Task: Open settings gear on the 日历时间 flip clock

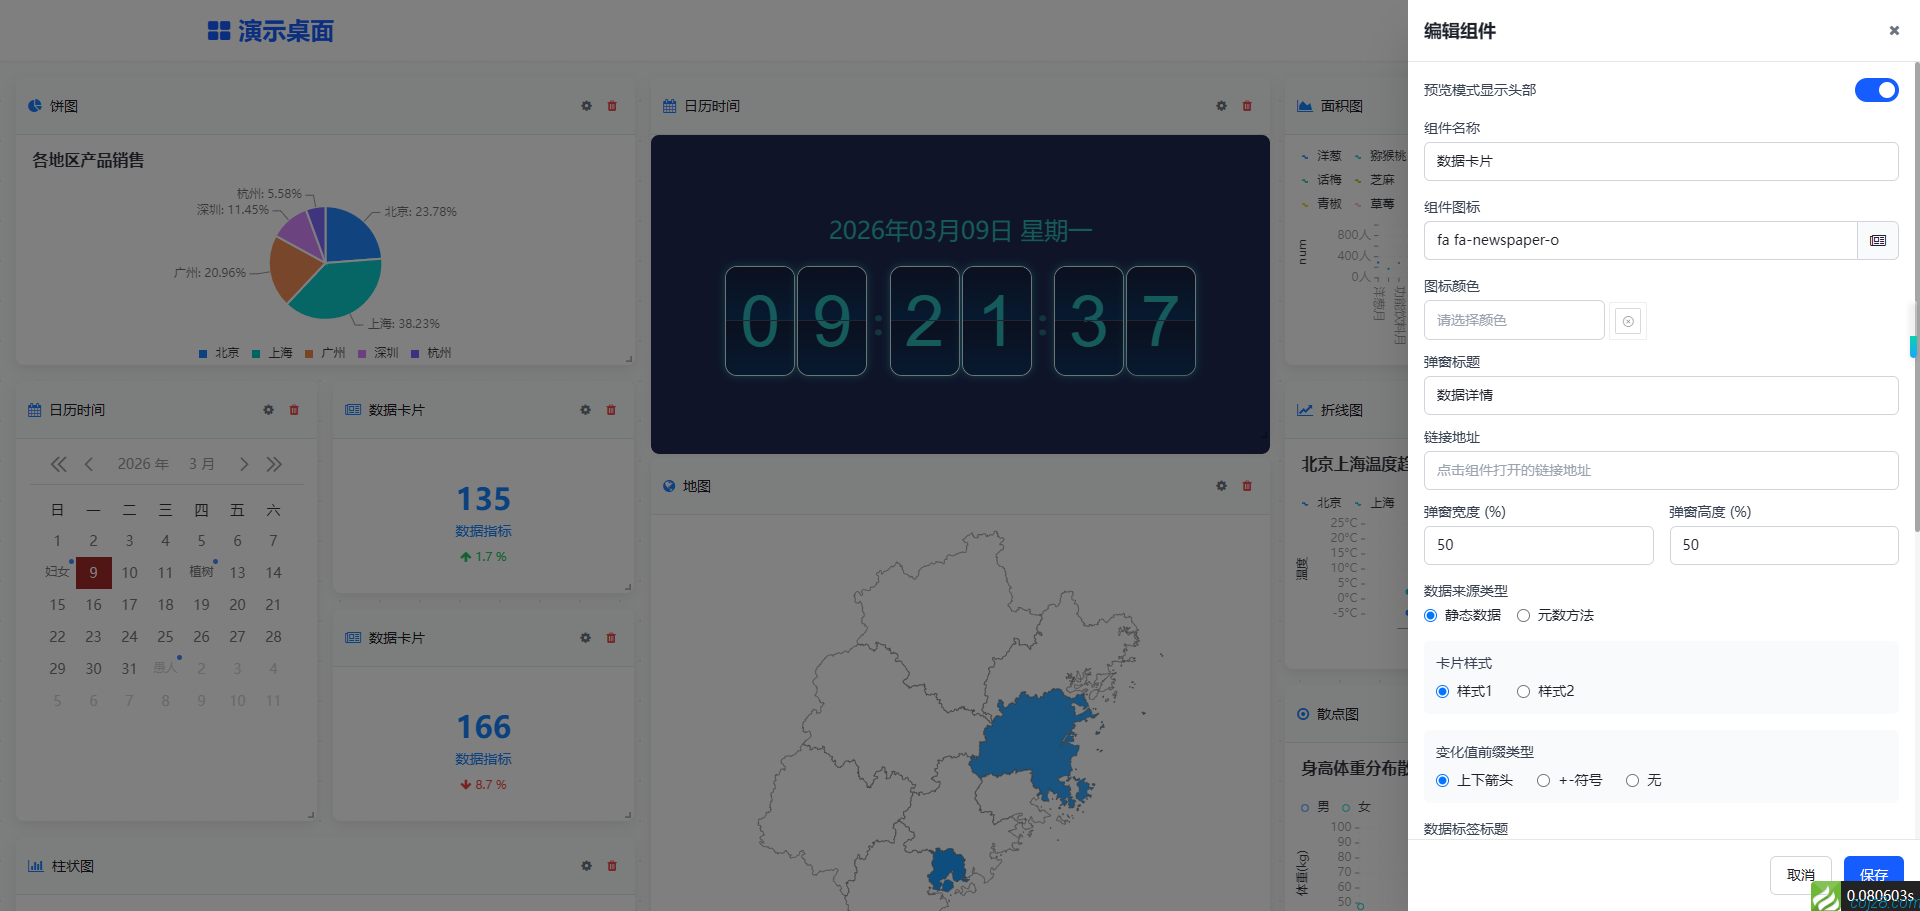Action: 1220,105
